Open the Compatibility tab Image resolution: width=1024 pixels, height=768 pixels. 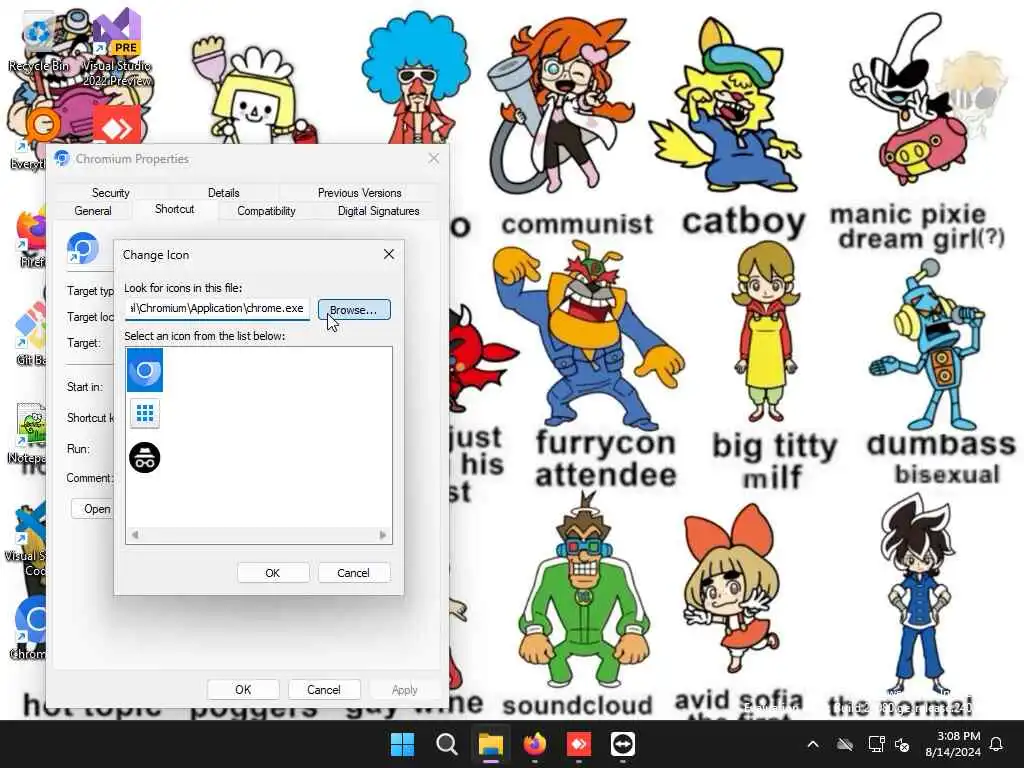tap(266, 211)
